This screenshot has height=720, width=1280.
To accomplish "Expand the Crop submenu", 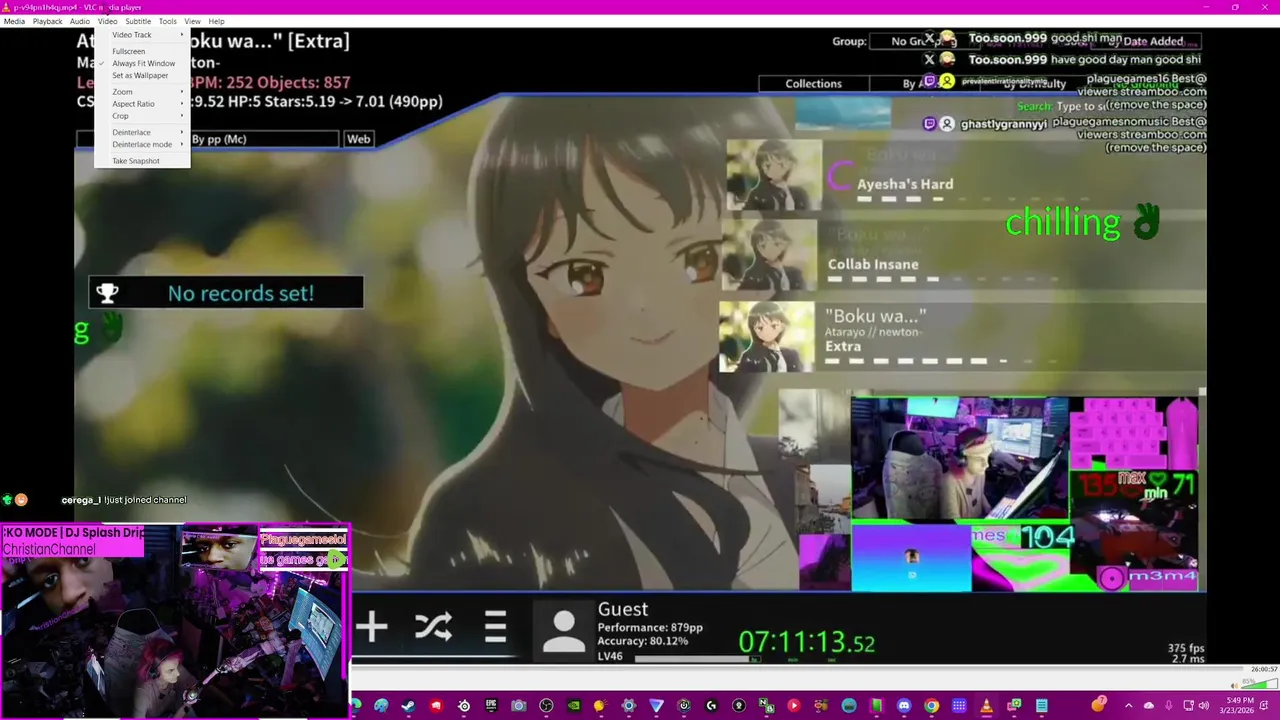I will pyautogui.click(x=142, y=116).
